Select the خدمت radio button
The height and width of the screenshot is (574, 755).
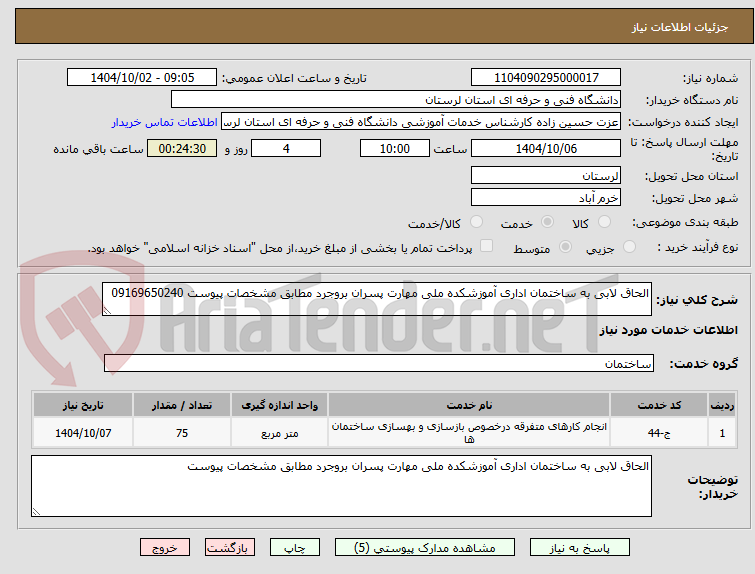pos(547,222)
